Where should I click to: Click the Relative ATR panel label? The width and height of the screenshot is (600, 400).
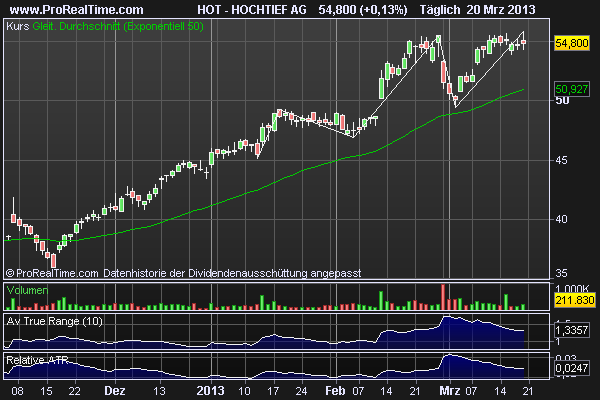pyautogui.click(x=38, y=360)
